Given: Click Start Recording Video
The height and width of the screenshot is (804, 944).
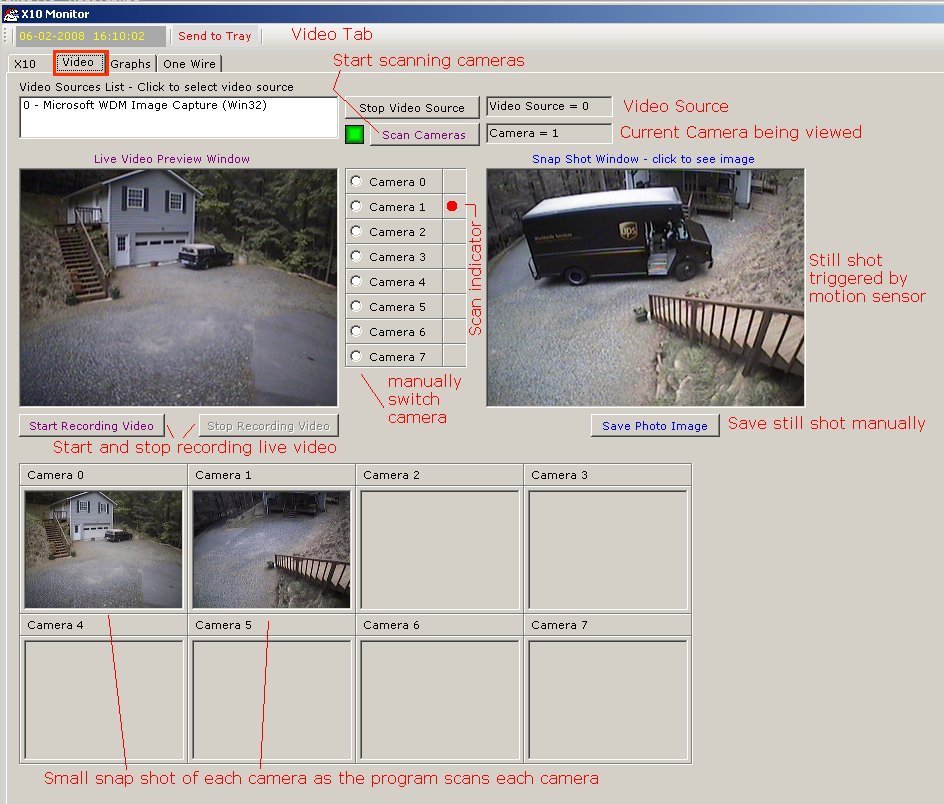Looking at the screenshot, I should coord(92,426).
